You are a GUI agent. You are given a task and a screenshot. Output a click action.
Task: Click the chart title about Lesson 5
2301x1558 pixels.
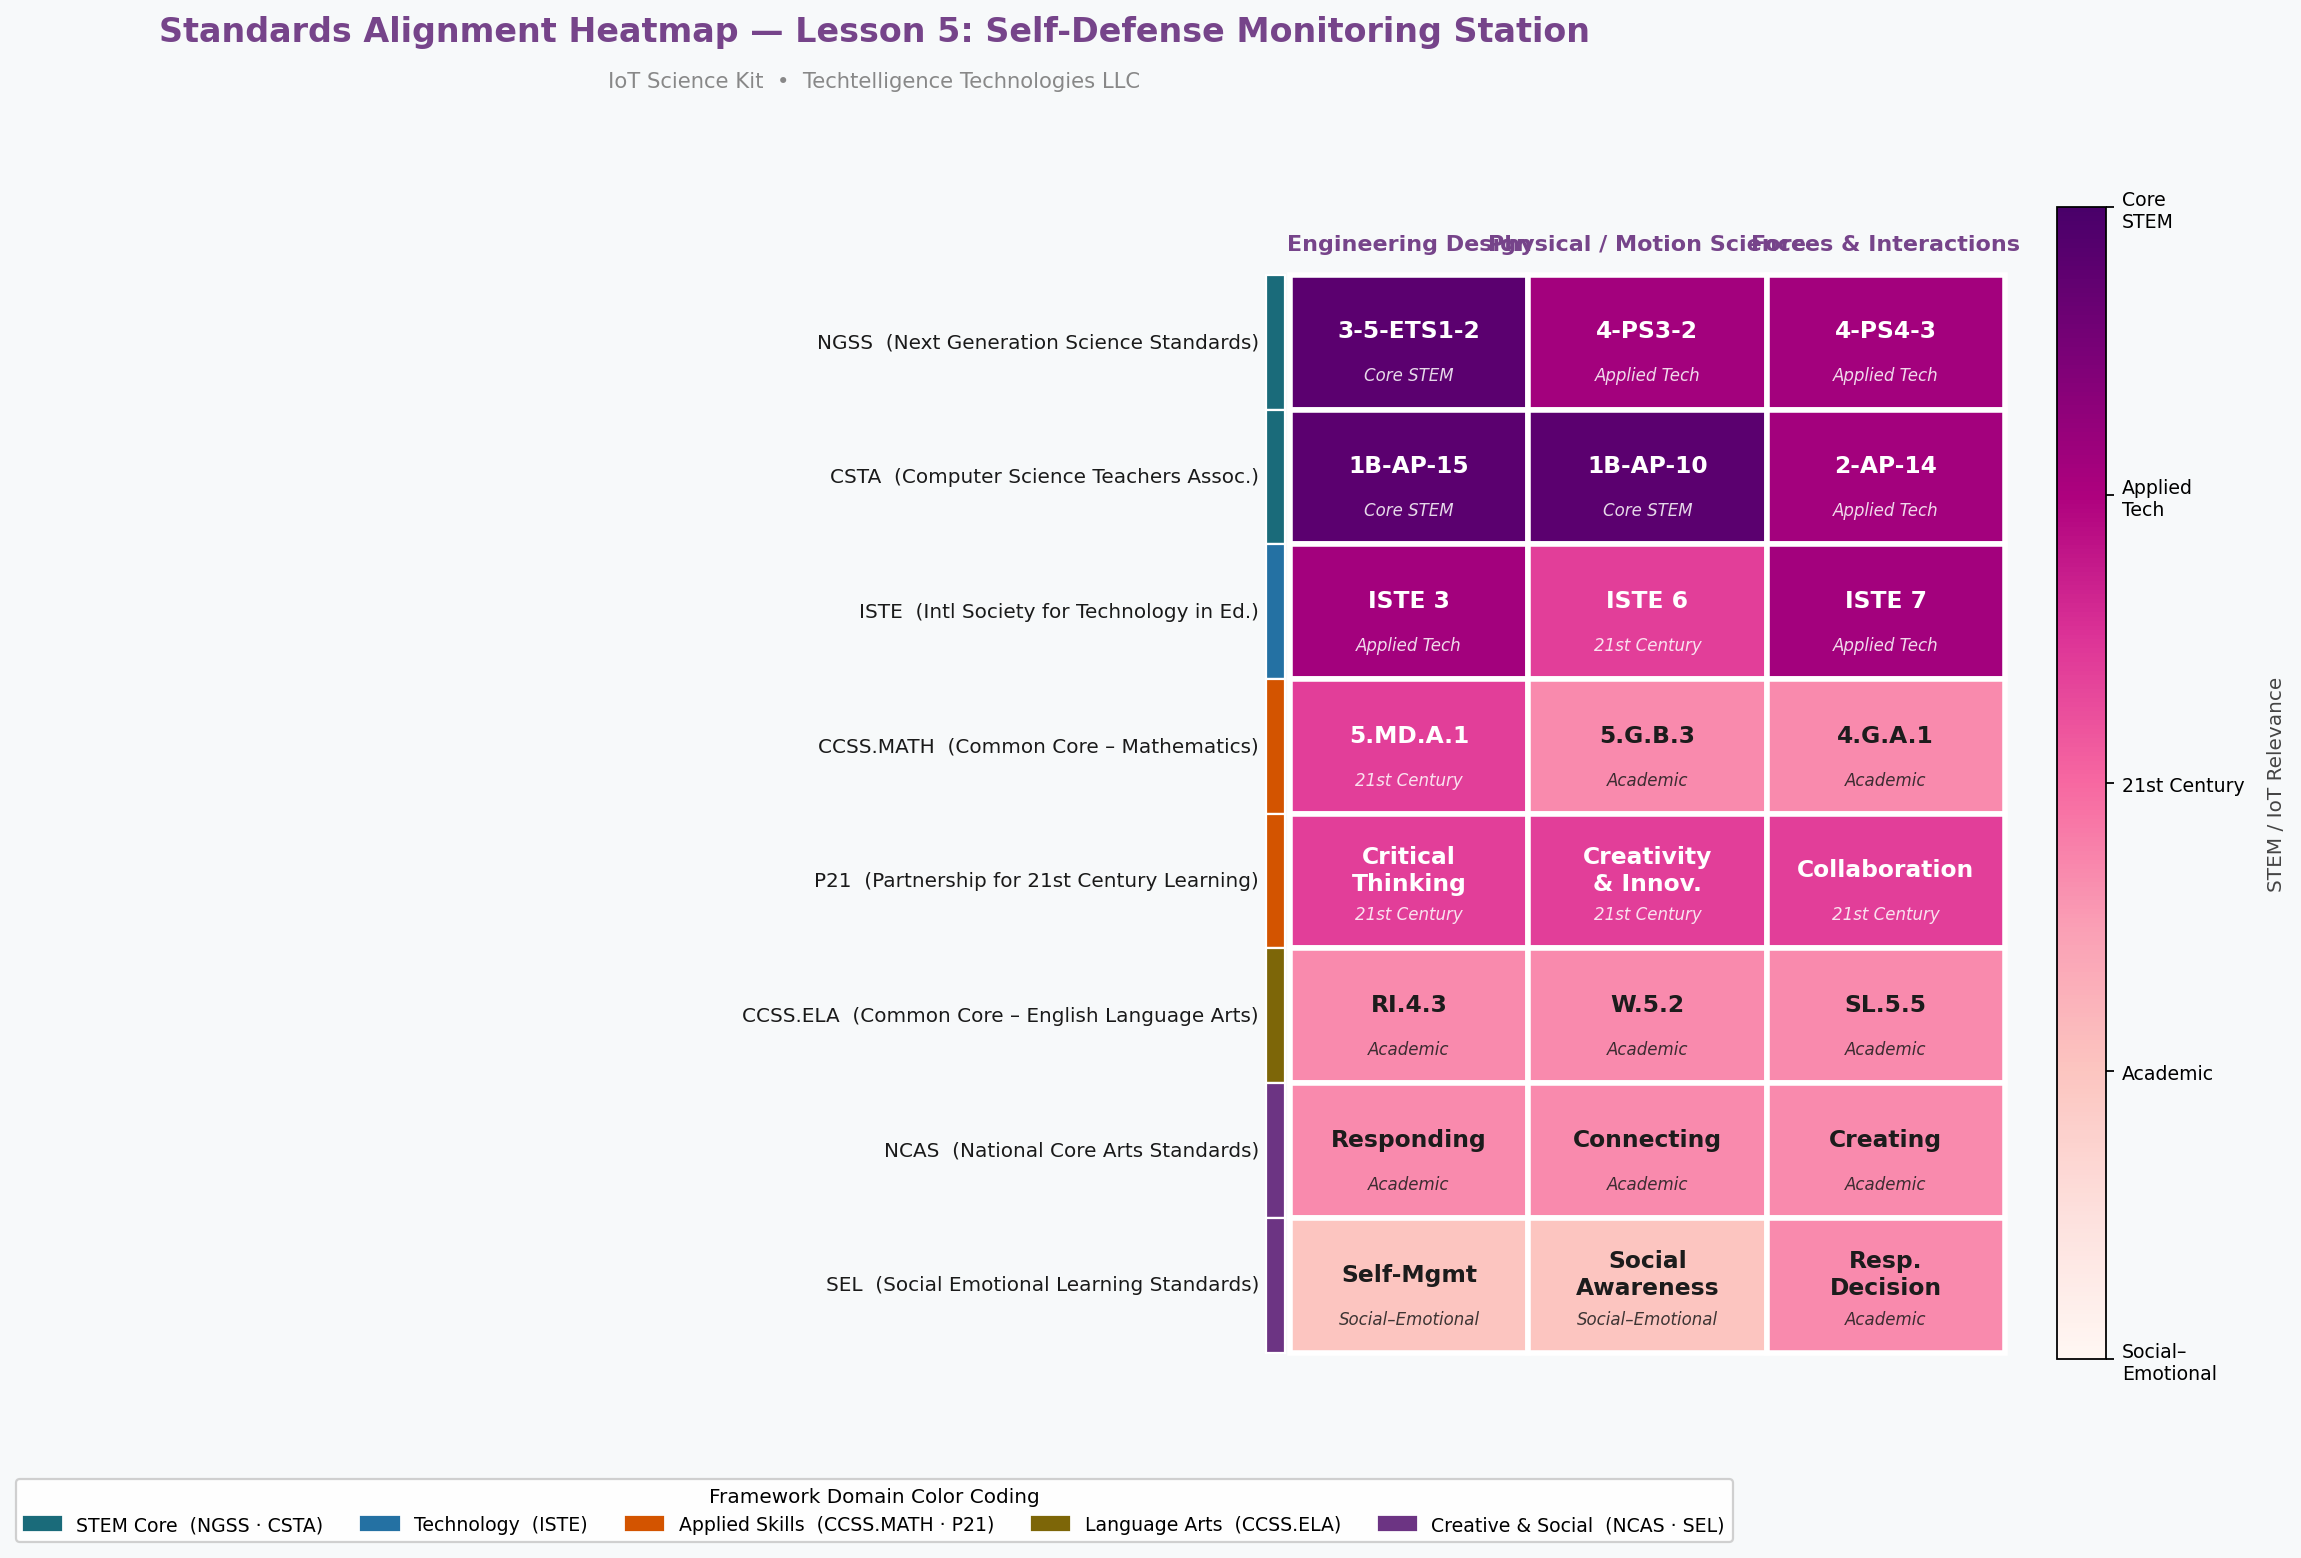[x=874, y=31]
